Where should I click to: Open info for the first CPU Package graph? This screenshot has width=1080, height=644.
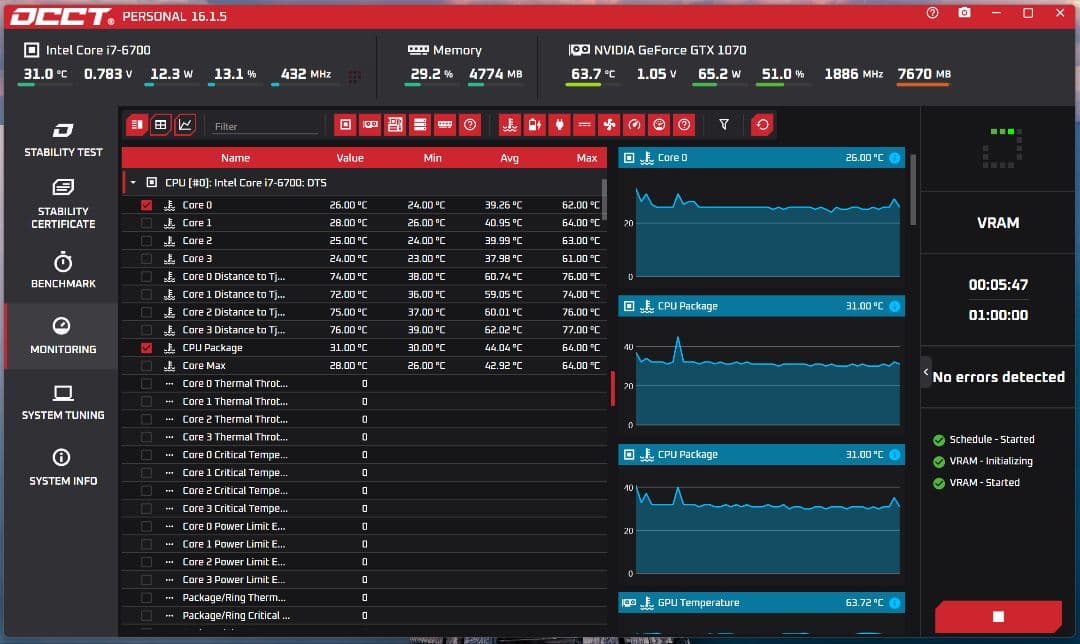[x=895, y=307]
